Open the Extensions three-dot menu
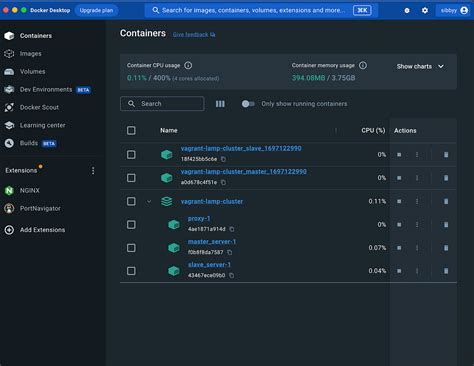Image resolution: width=474 pixels, height=366 pixels. click(x=93, y=171)
